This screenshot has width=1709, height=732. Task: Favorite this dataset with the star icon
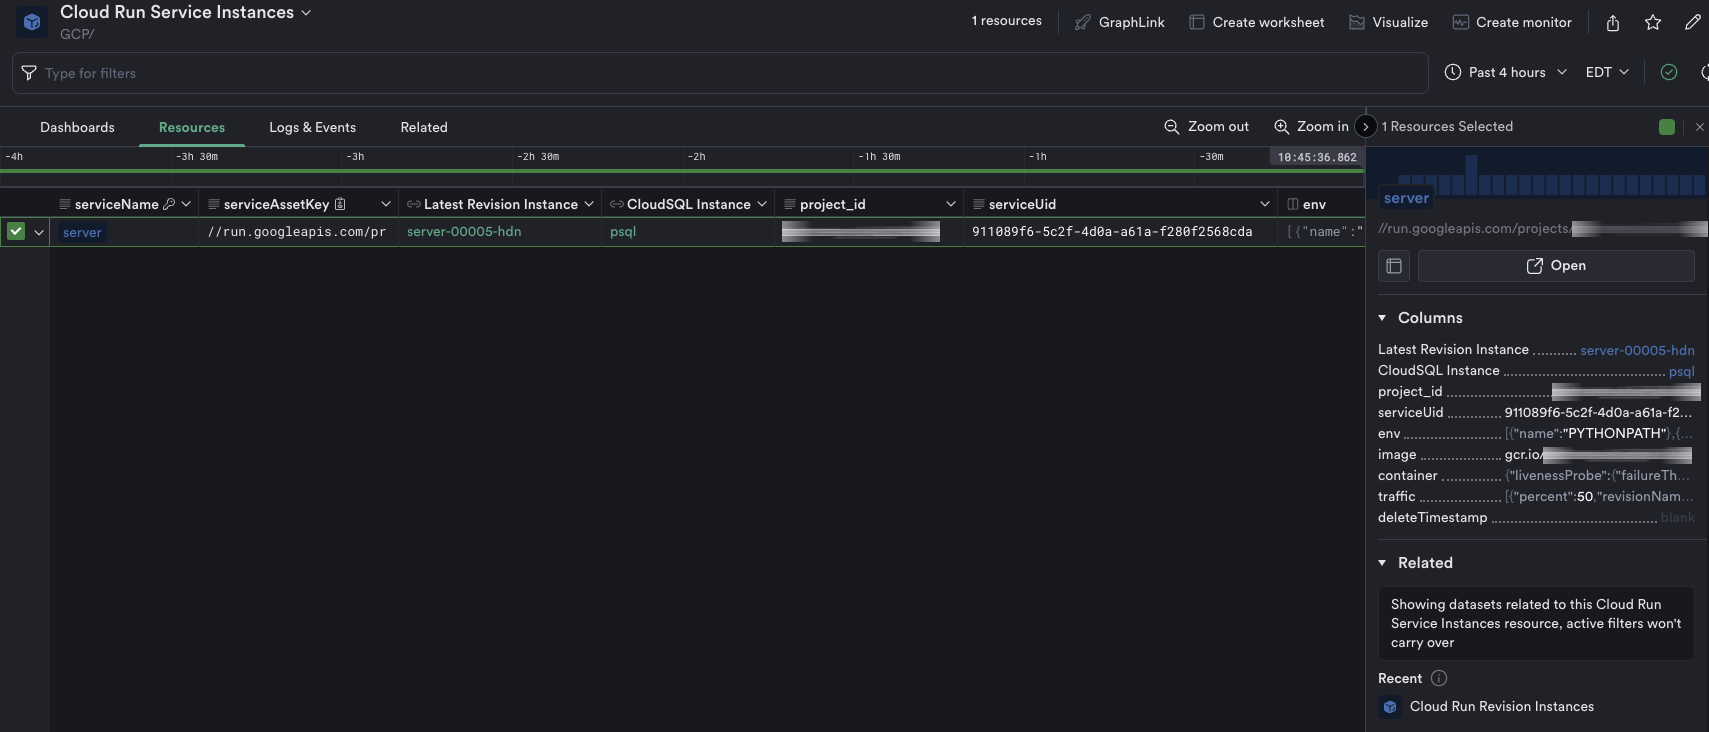click(1653, 22)
